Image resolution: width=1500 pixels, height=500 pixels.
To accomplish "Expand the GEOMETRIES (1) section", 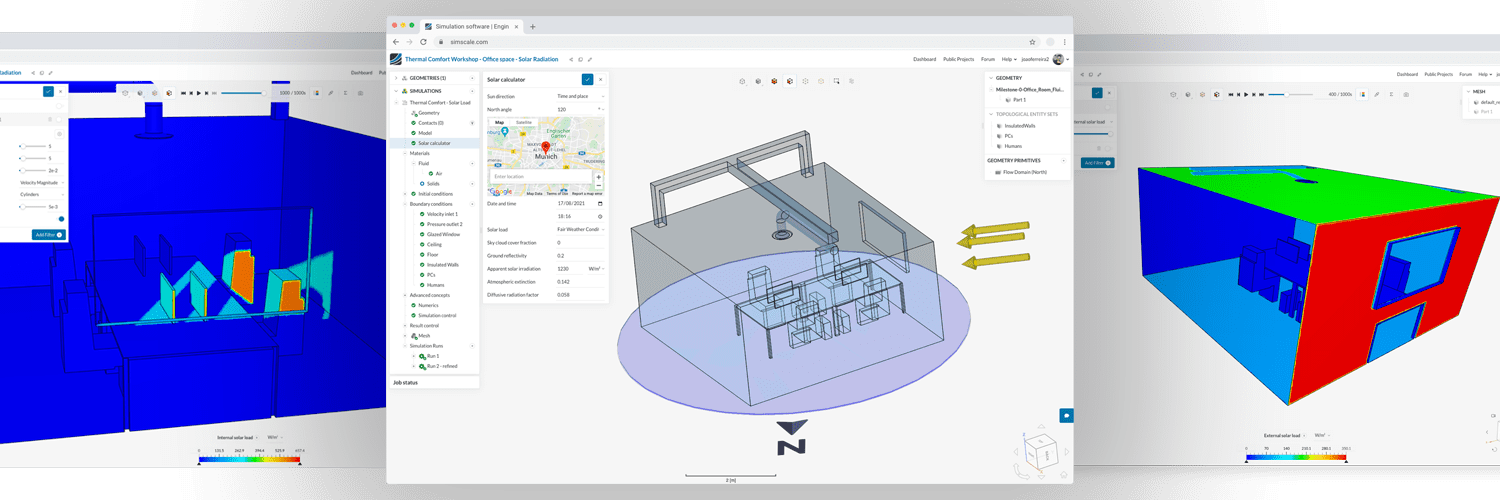I will (x=396, y=78).
